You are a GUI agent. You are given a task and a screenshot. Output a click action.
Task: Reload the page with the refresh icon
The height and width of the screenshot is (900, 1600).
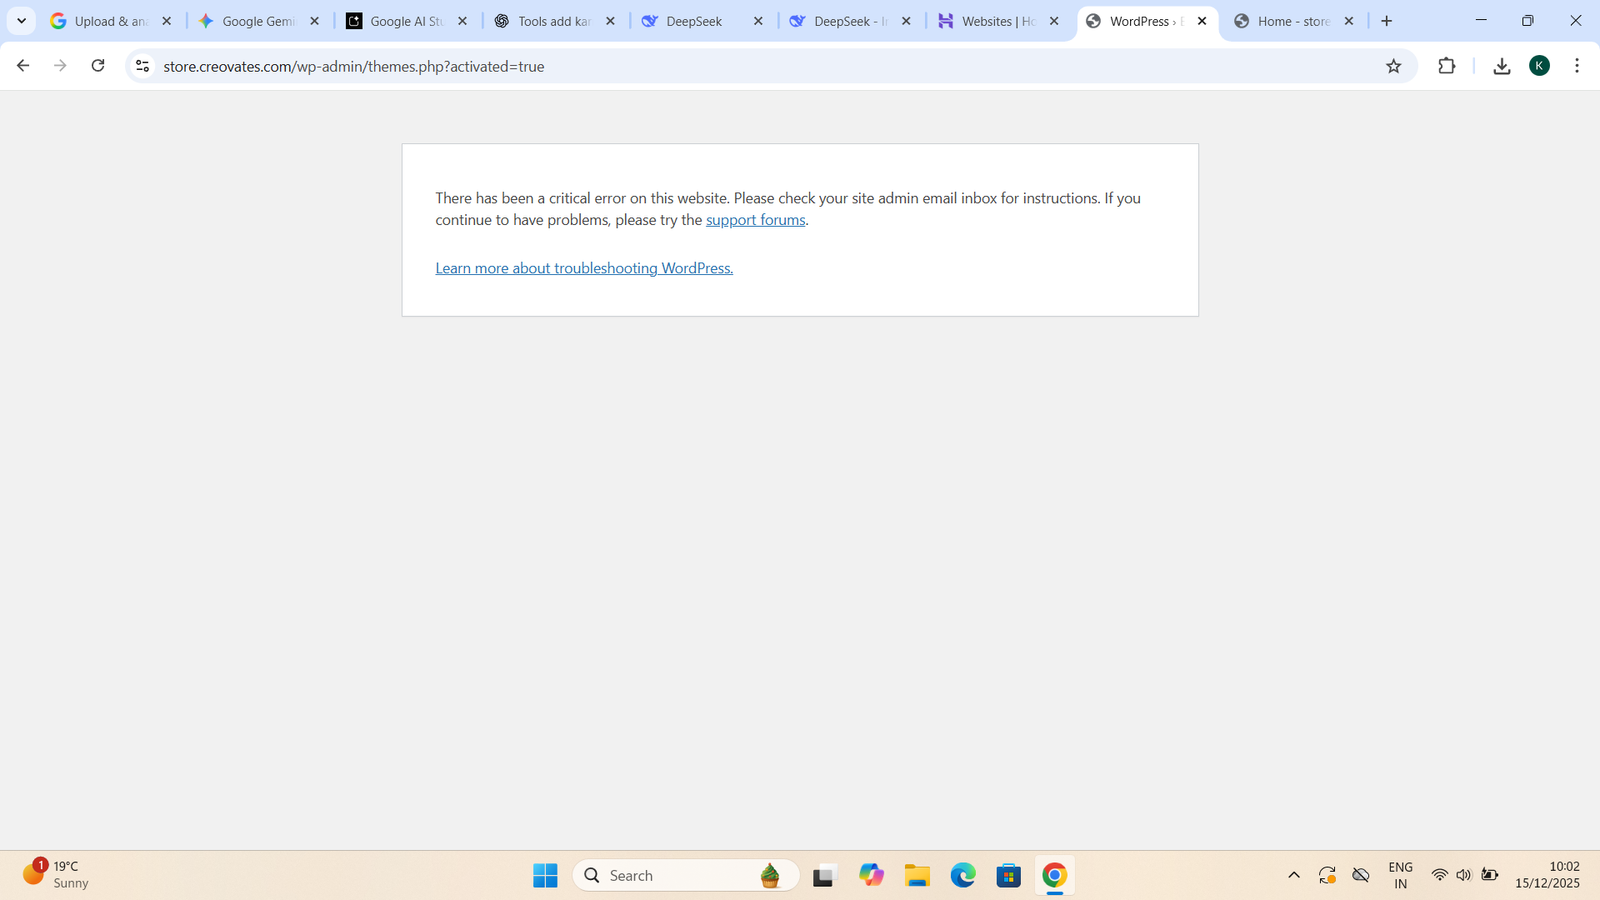[x=98, y=66]
